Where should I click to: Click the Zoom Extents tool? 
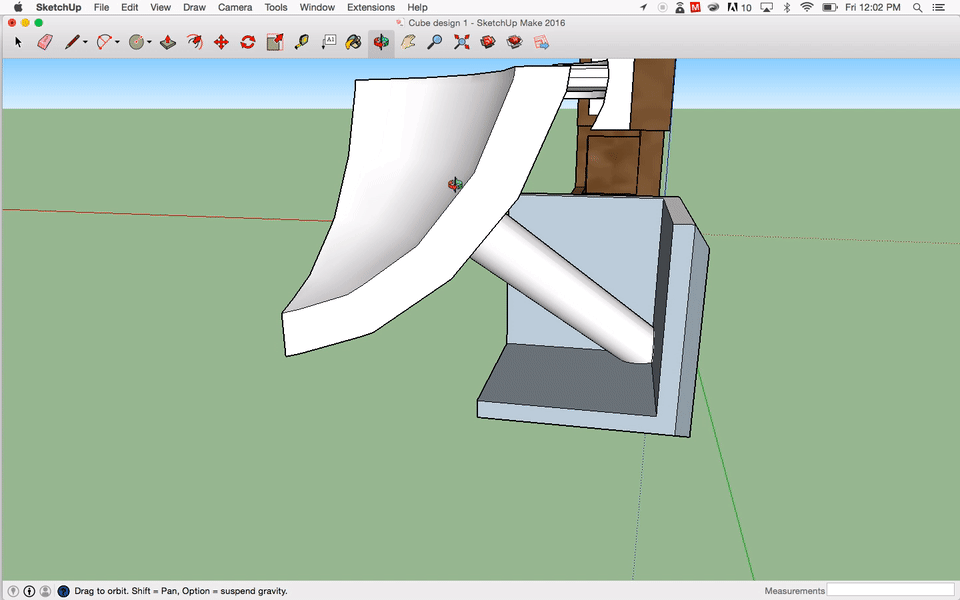(x=461, y=42)
